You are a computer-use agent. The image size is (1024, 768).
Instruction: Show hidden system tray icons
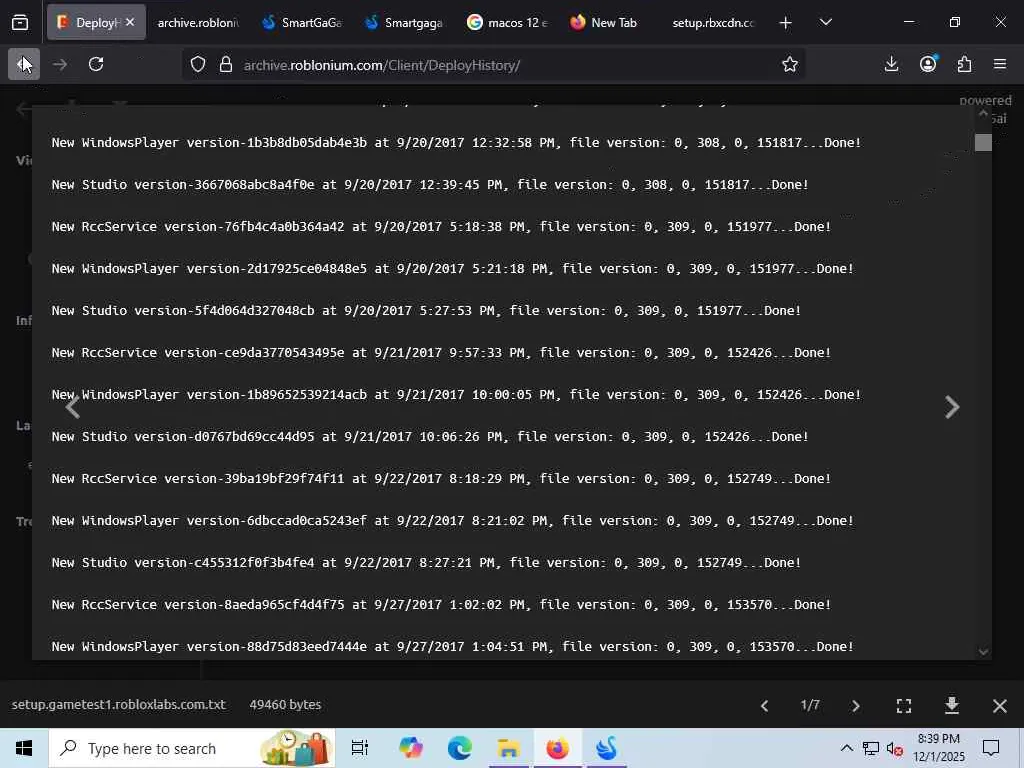[x=846, y=748]
